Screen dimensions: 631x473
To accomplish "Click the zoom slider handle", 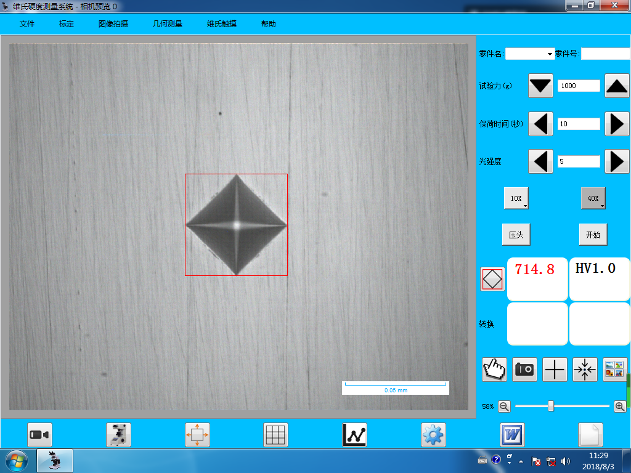I will (x=551, y=405).
